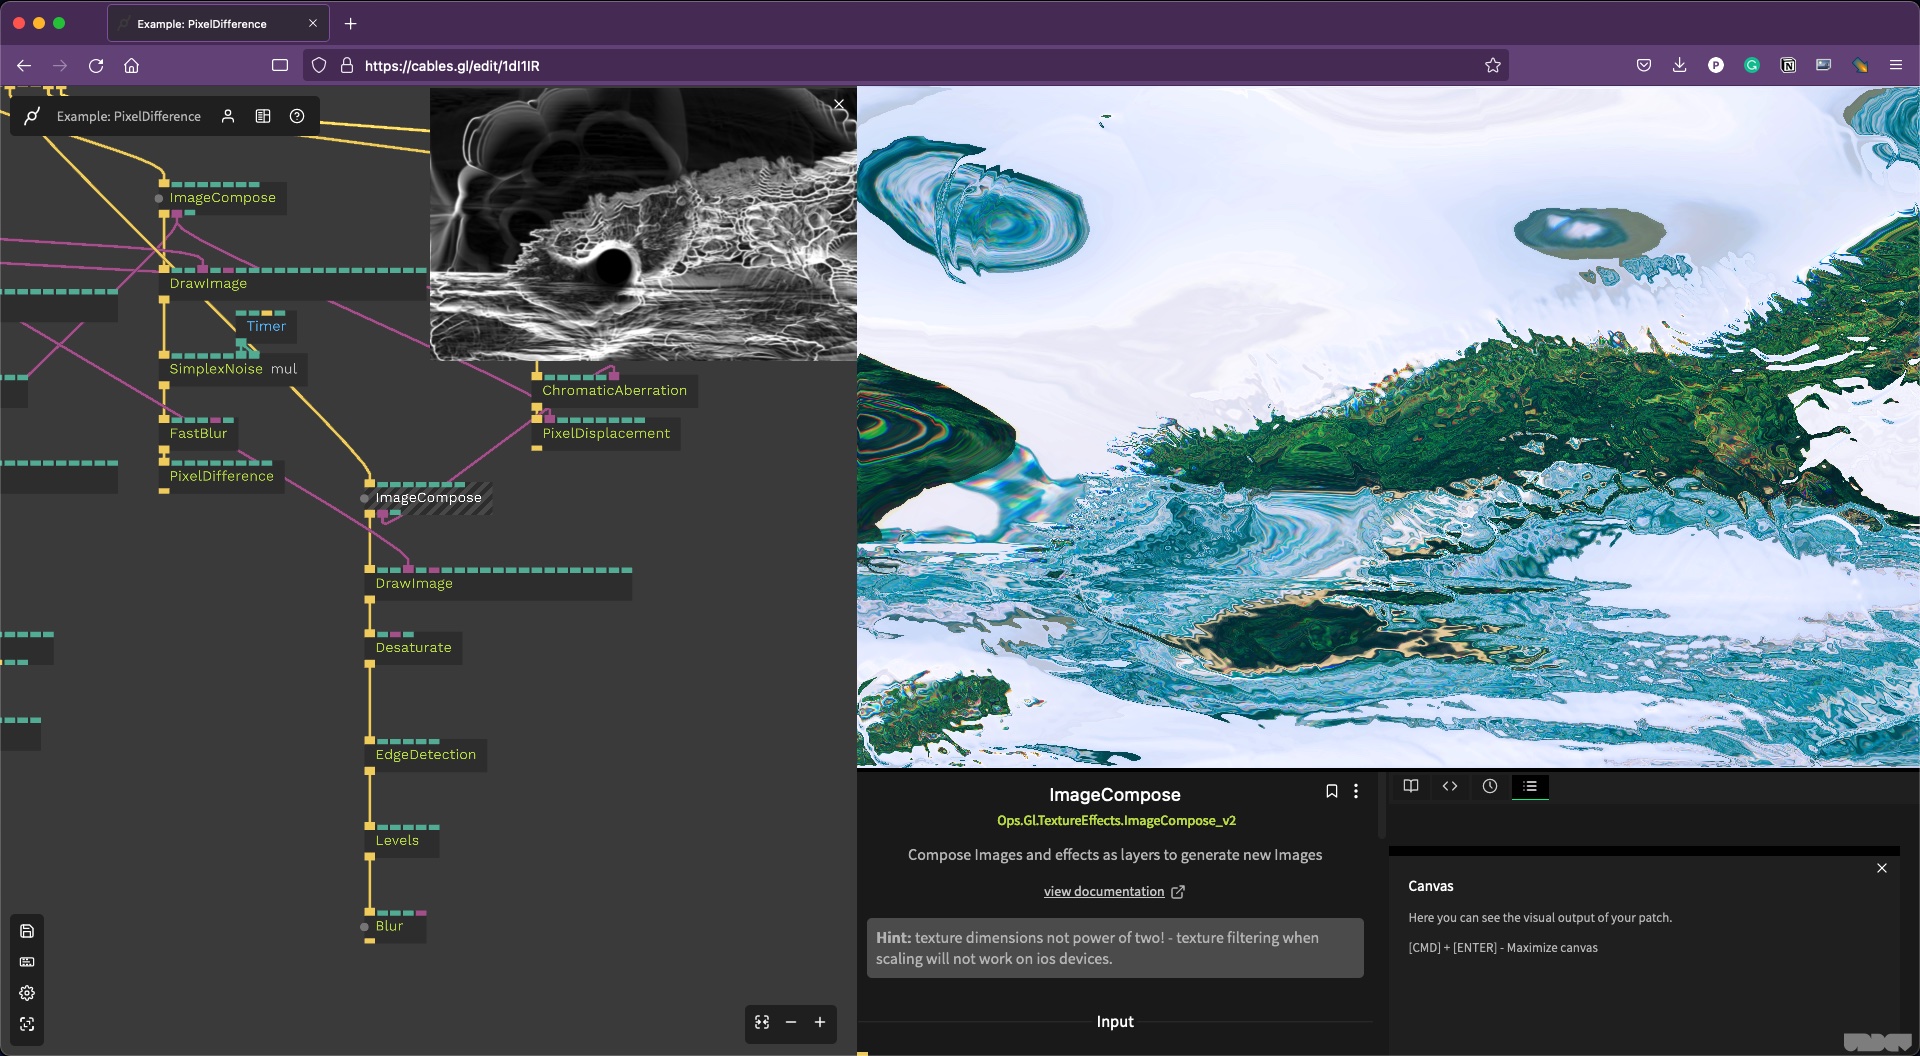Open the help question mark icon
This screenshot has height=1056, width=1920.
pos(297,116)
